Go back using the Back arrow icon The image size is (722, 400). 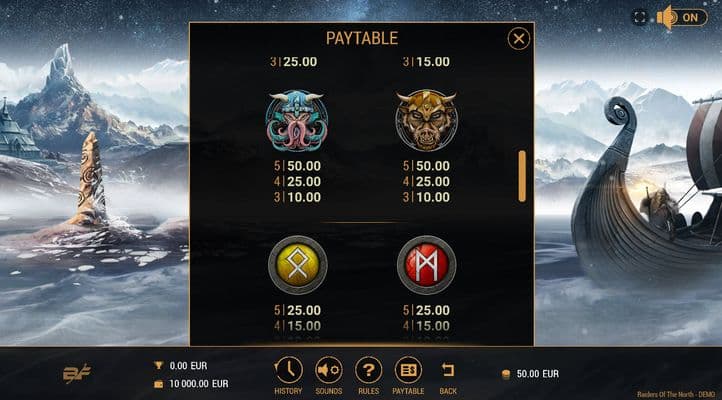pos(448,370)
